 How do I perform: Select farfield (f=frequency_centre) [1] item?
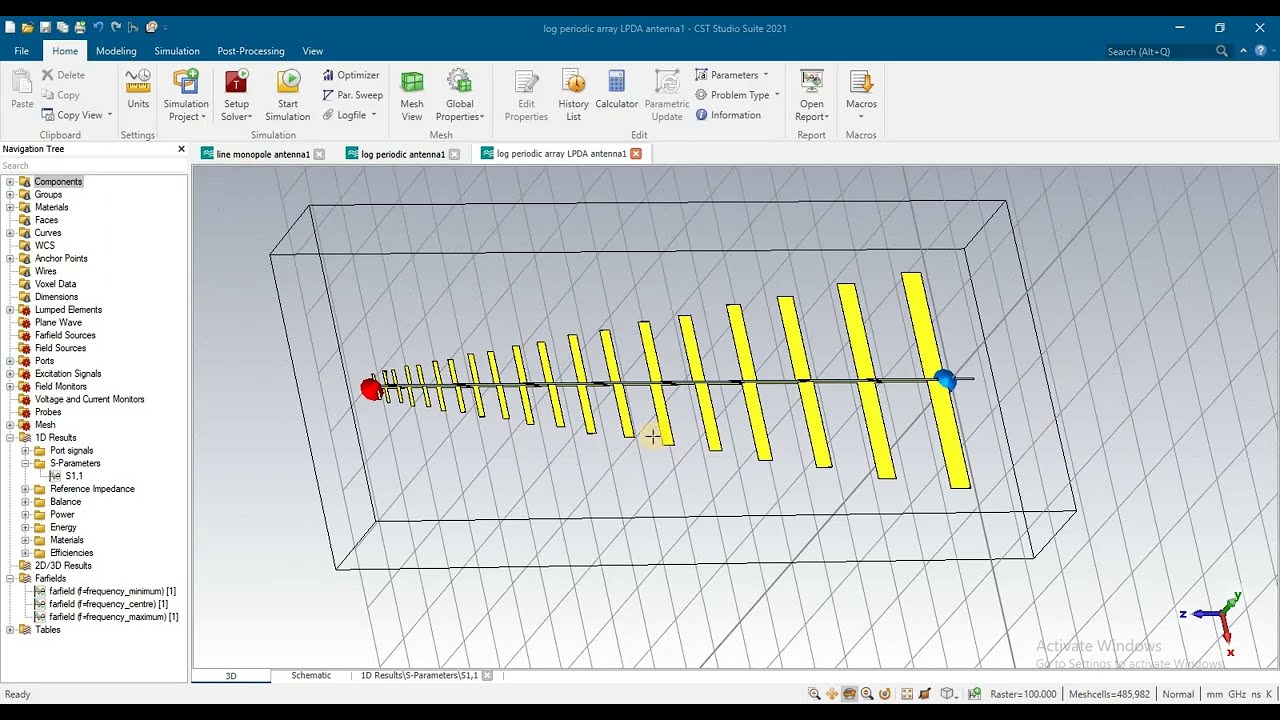click(108, 604)
